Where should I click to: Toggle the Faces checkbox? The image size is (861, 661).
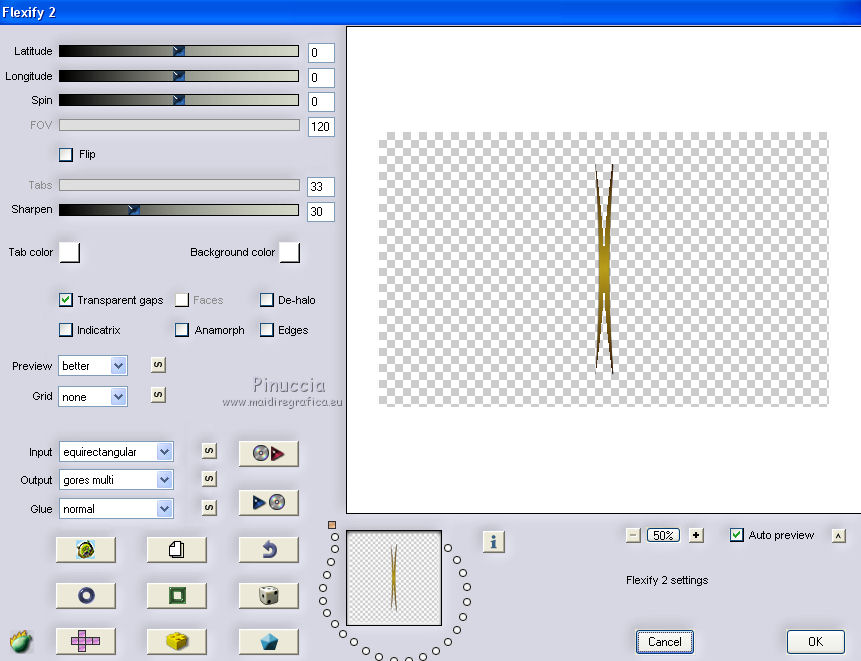pyautogui.click(x=182, y=300)
